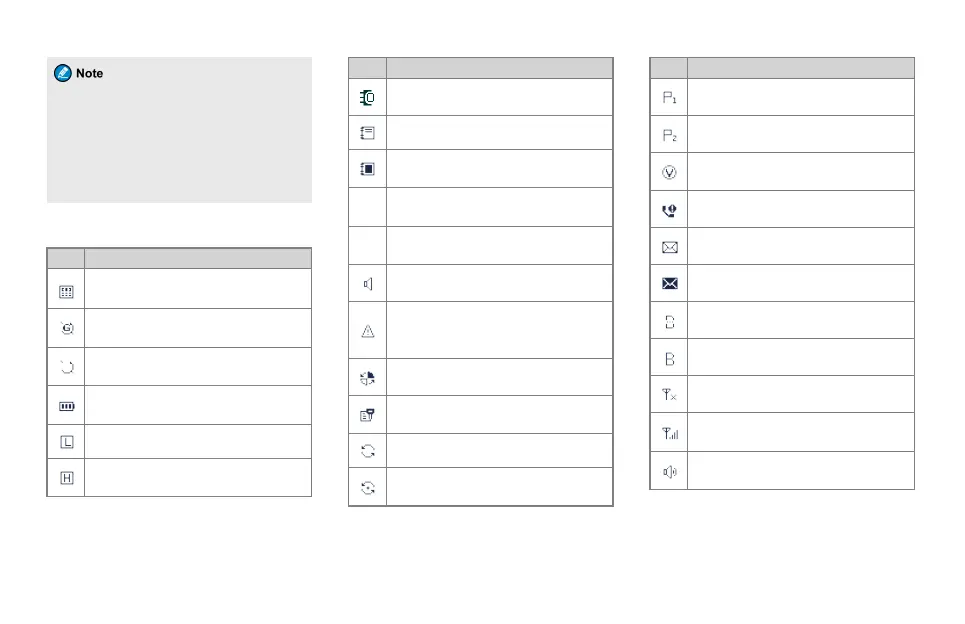Click the solid letter B icon

(670, 359)
